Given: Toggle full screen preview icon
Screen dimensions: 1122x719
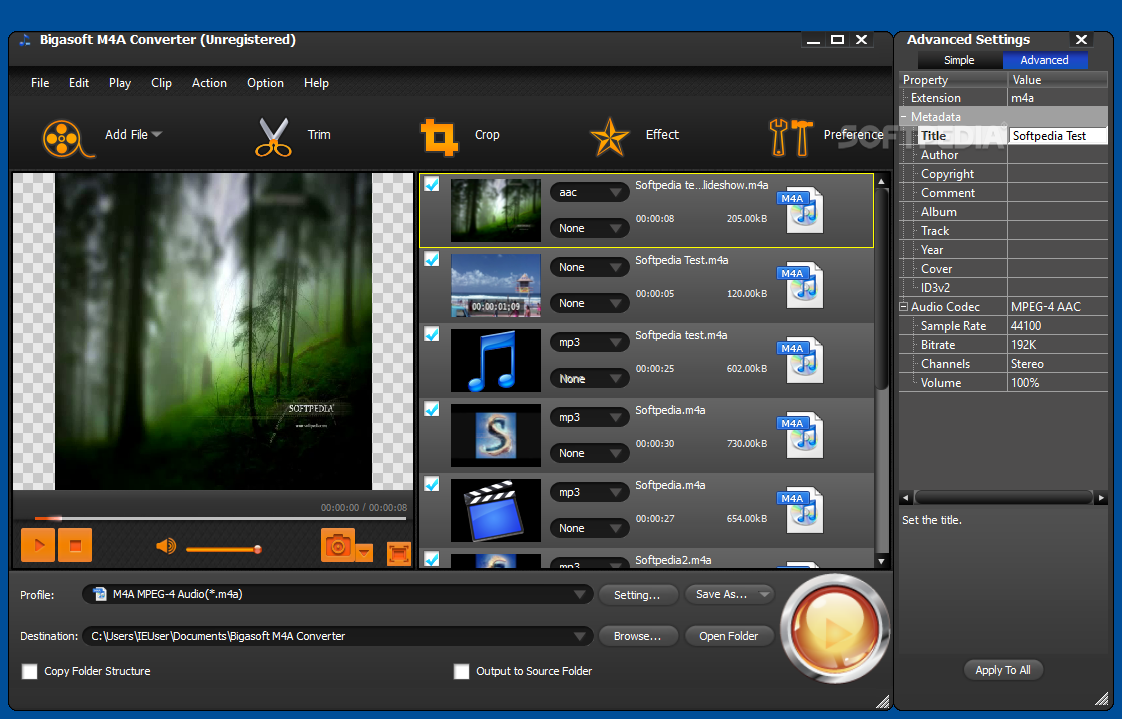Looking at the screenshot, I should click(399, 553).
